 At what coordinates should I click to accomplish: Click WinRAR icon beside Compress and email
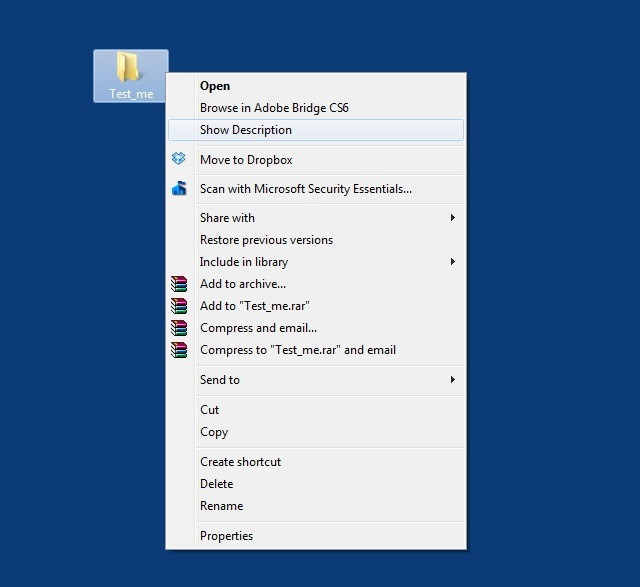[x=179, y=328]
